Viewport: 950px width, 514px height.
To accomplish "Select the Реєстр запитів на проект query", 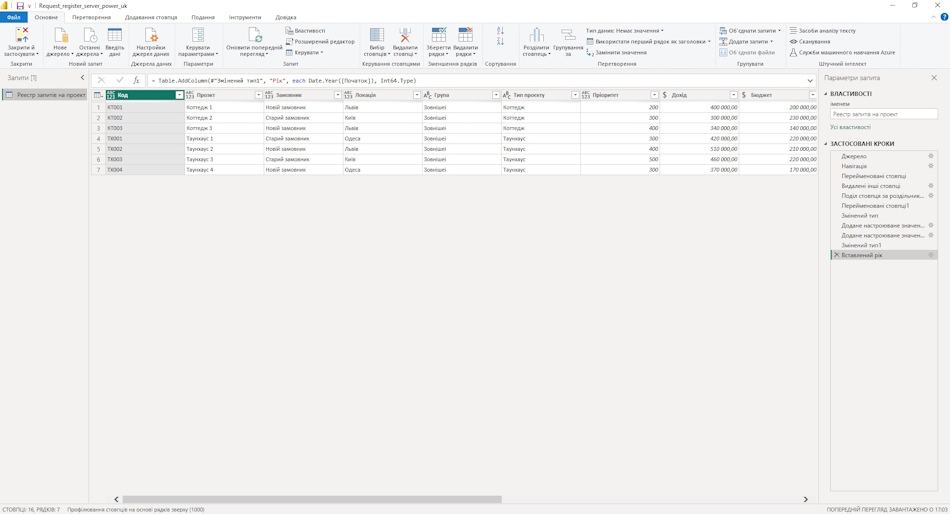I will [x=45, y=95].
